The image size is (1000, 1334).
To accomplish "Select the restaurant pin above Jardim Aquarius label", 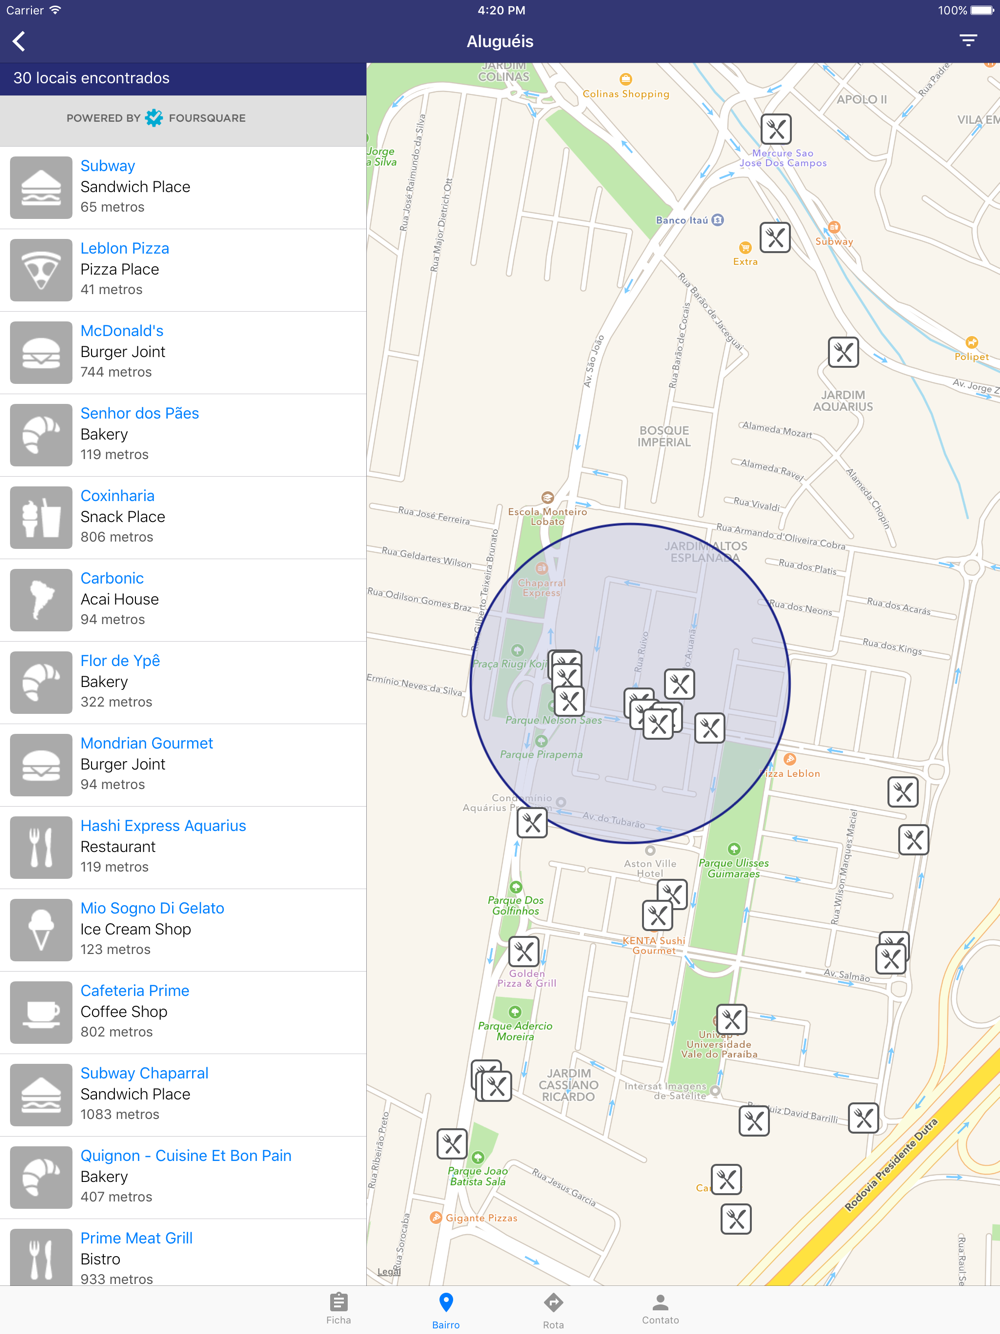I will (x=844, y=352).
